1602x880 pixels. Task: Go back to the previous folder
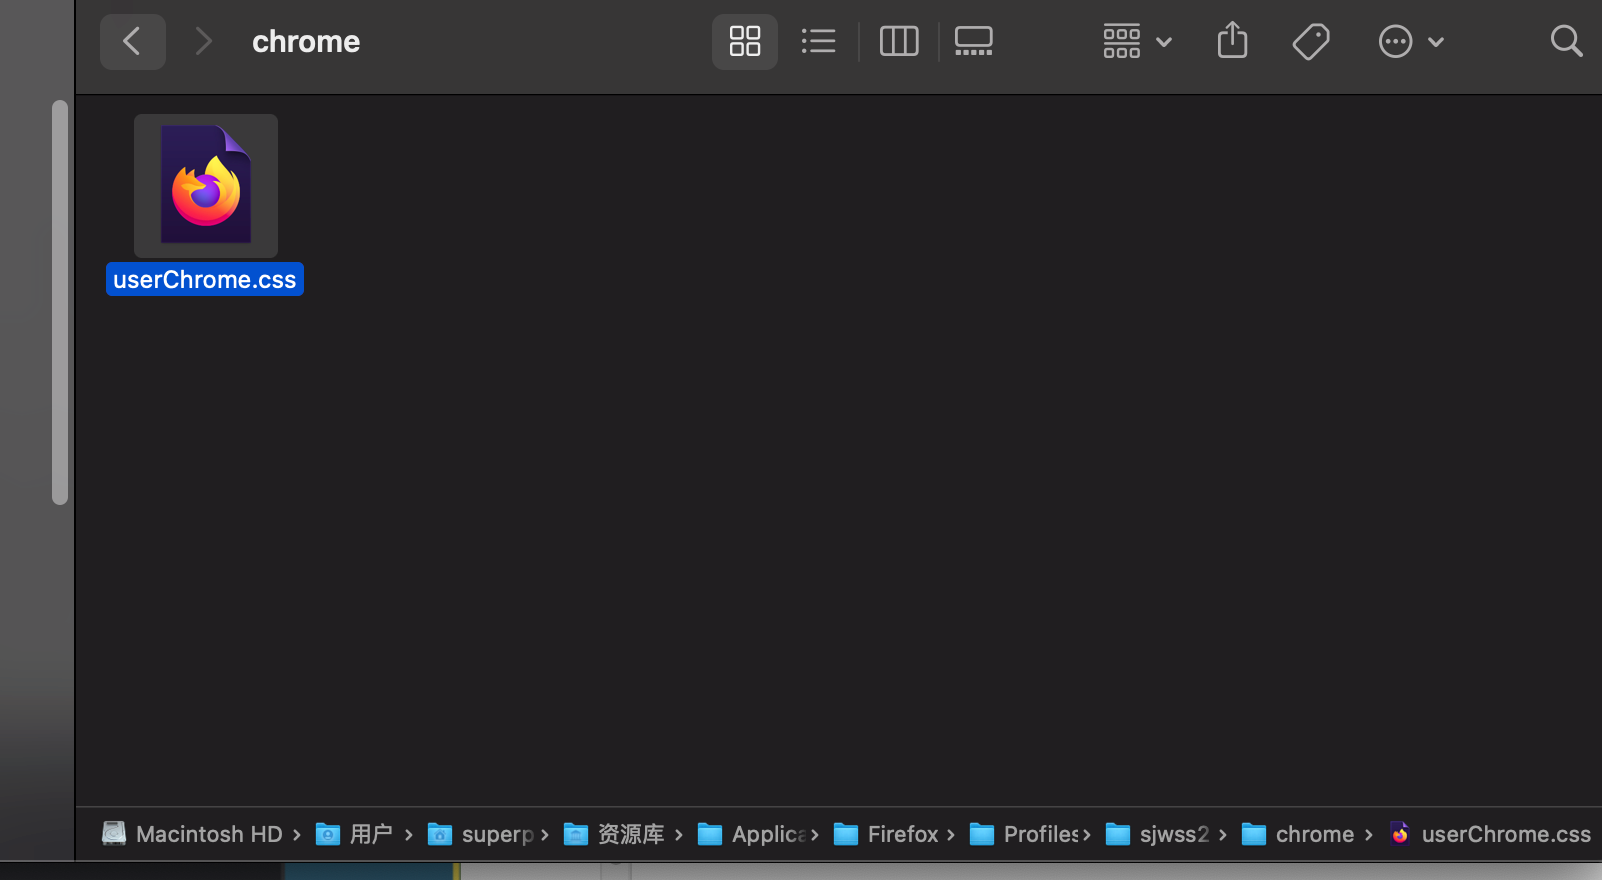[x=132, y=41]
